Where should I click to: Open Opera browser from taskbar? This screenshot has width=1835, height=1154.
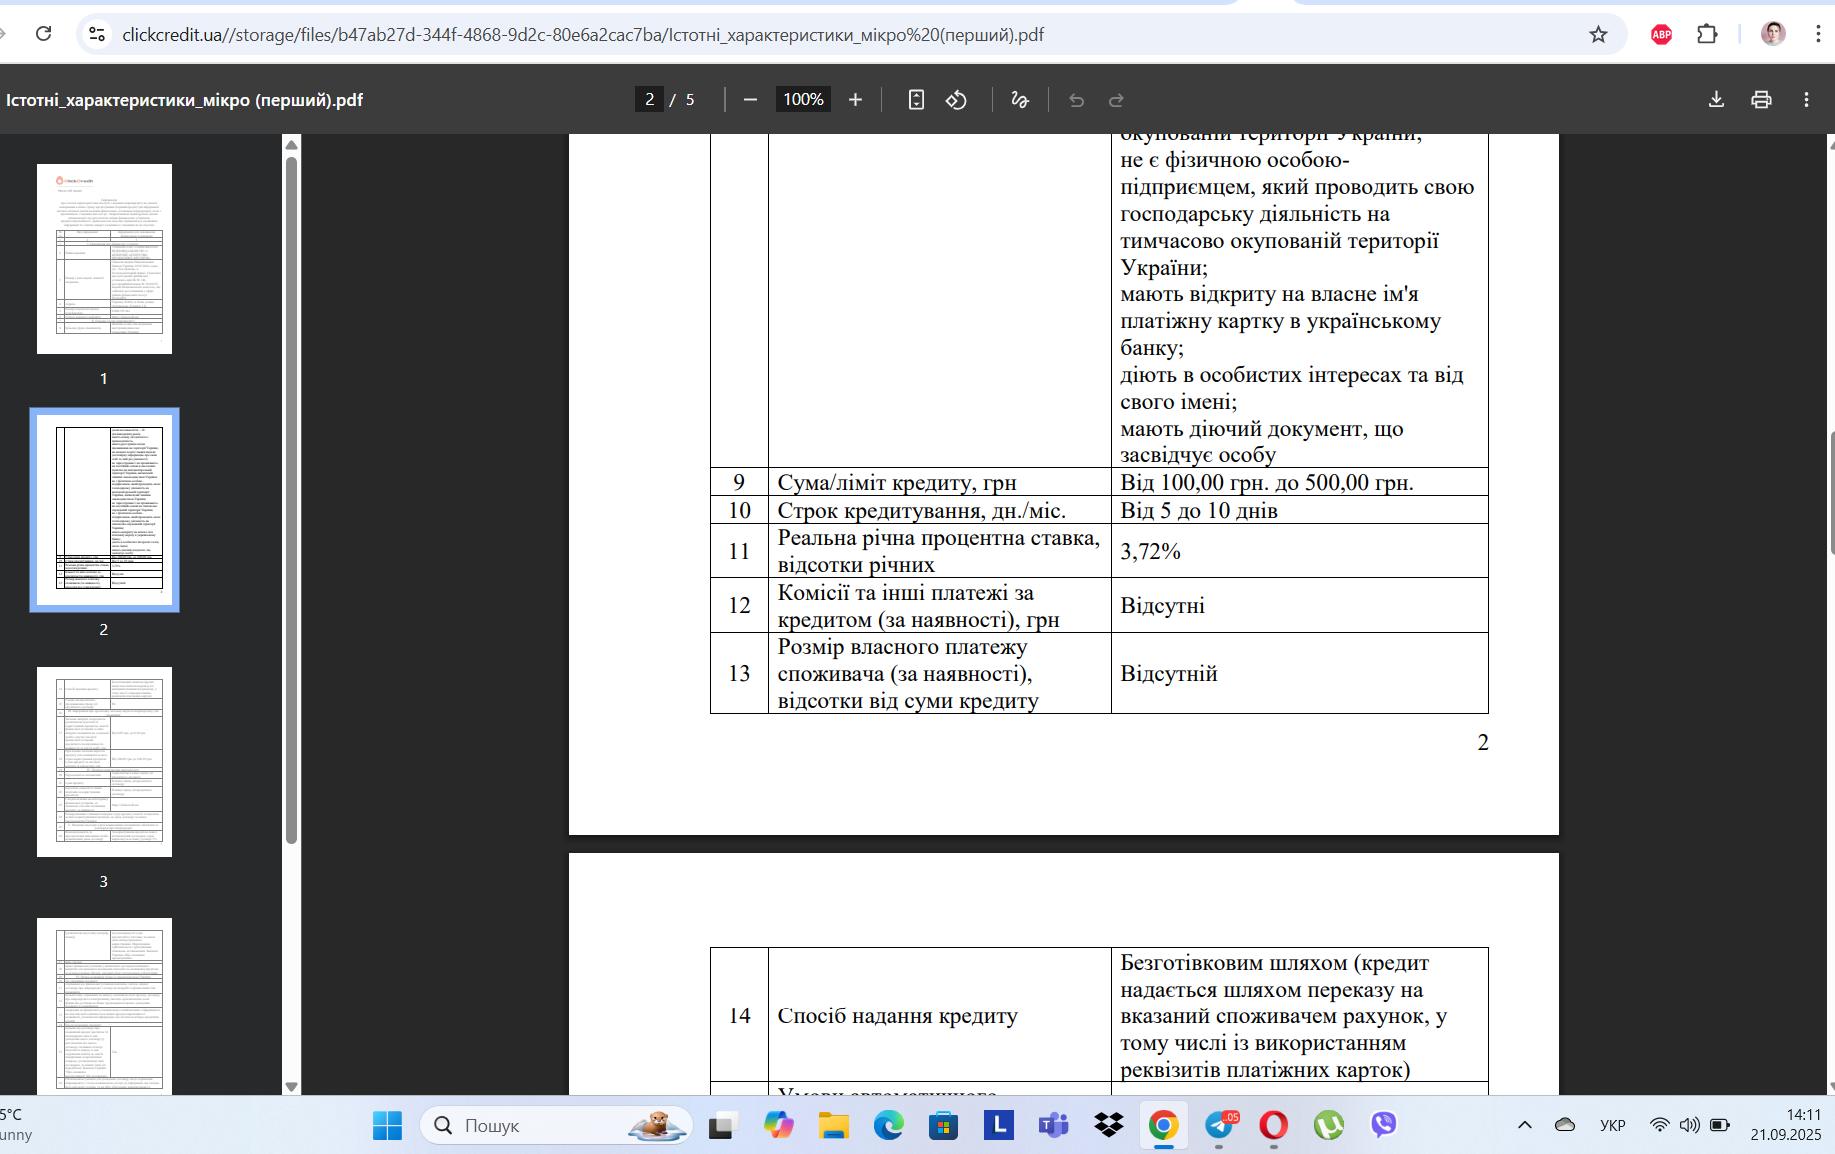(1273, 1126)
